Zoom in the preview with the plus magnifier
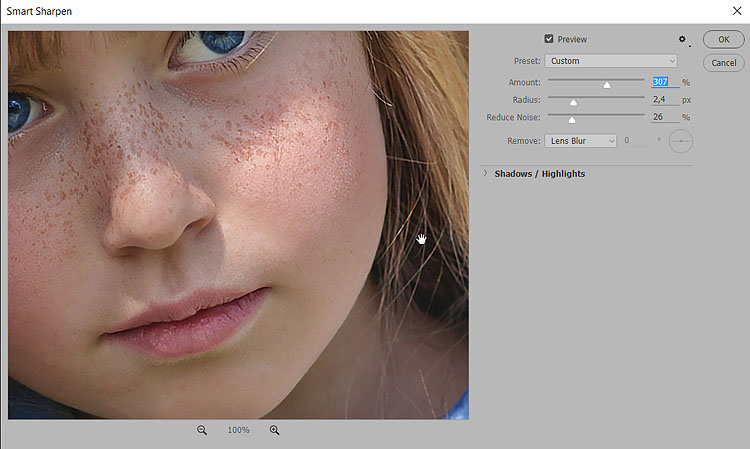Viewport: 750px width, 449px height. coord(274,430)
